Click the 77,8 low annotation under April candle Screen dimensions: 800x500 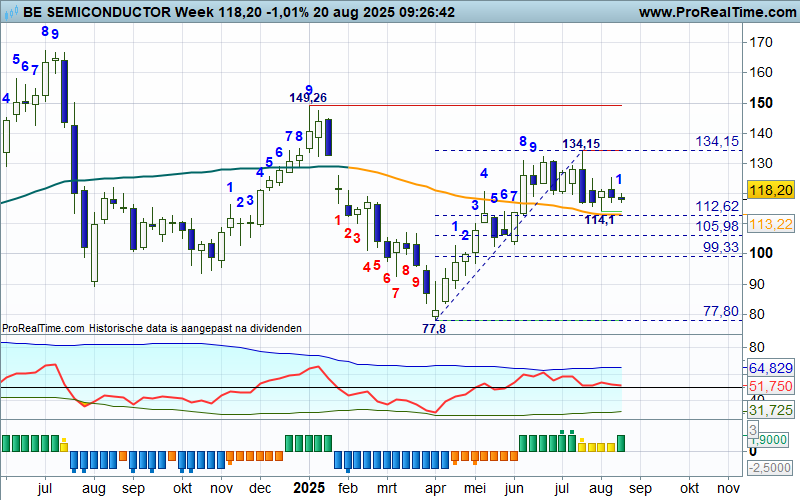[x=434, y=328]
